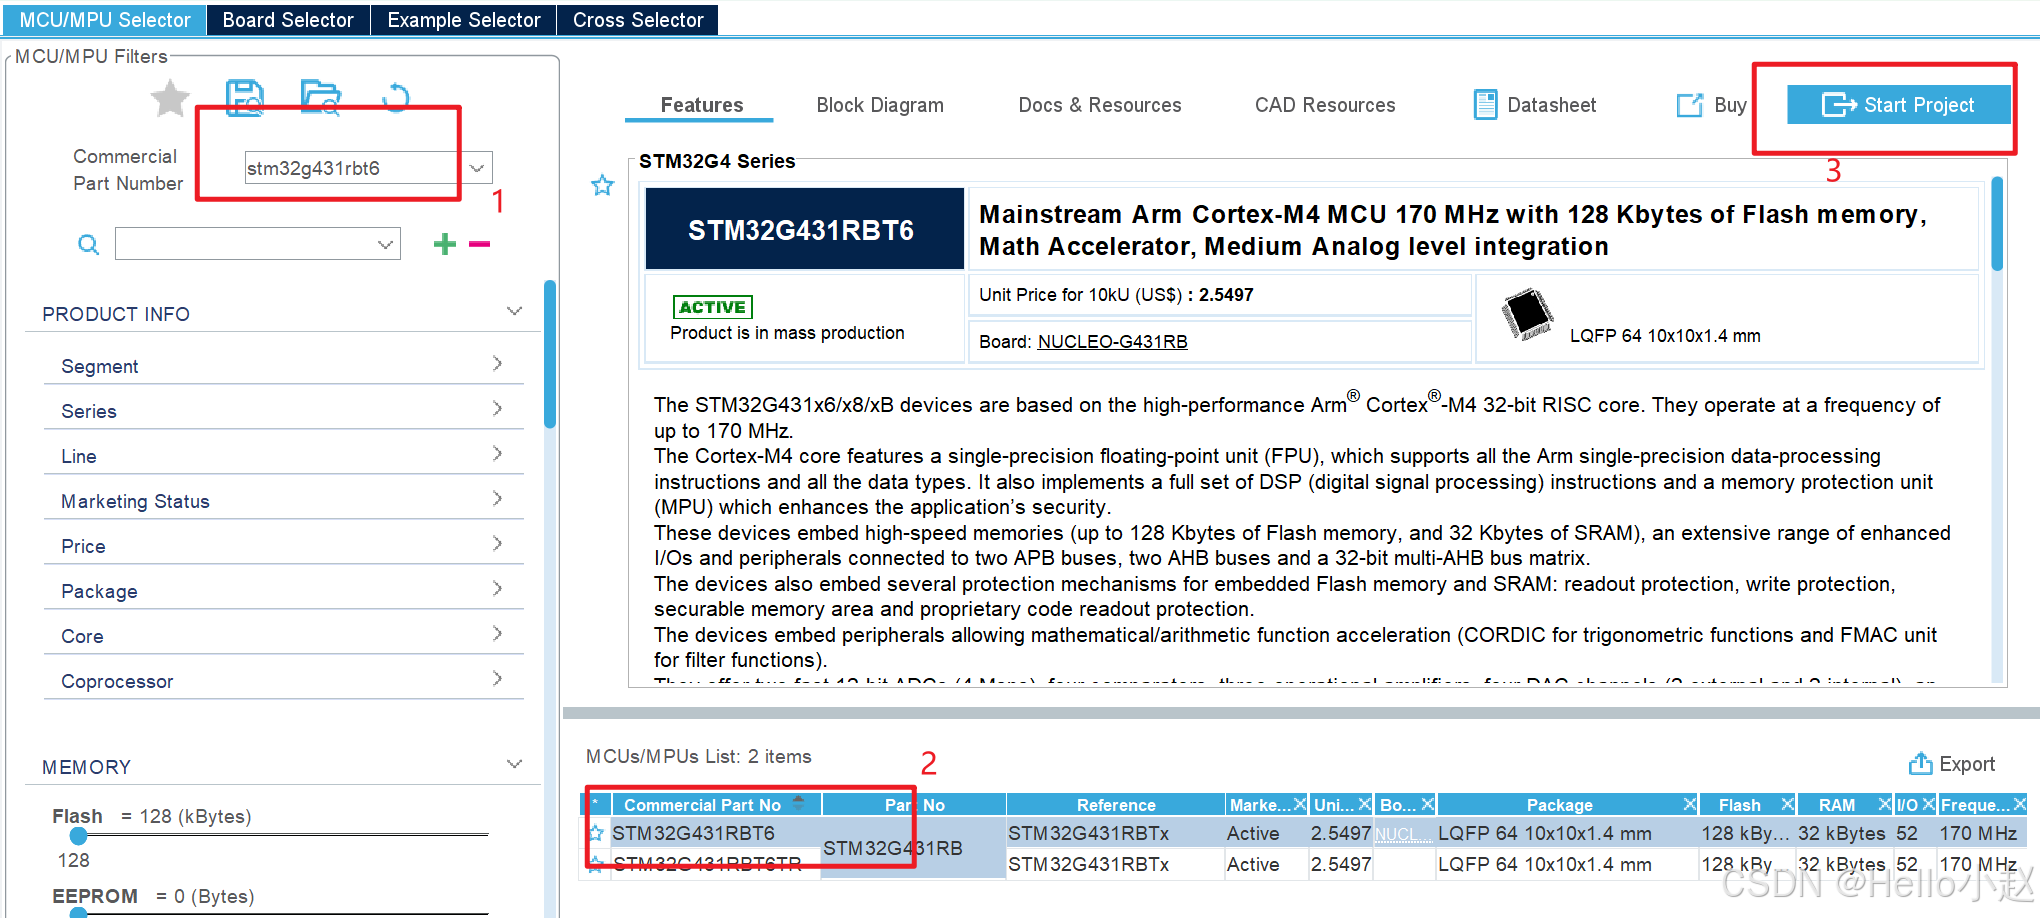Close the Bo... board column with its X
Image resolution: width=2040 pixels, height=918 pixels.
1428,804
